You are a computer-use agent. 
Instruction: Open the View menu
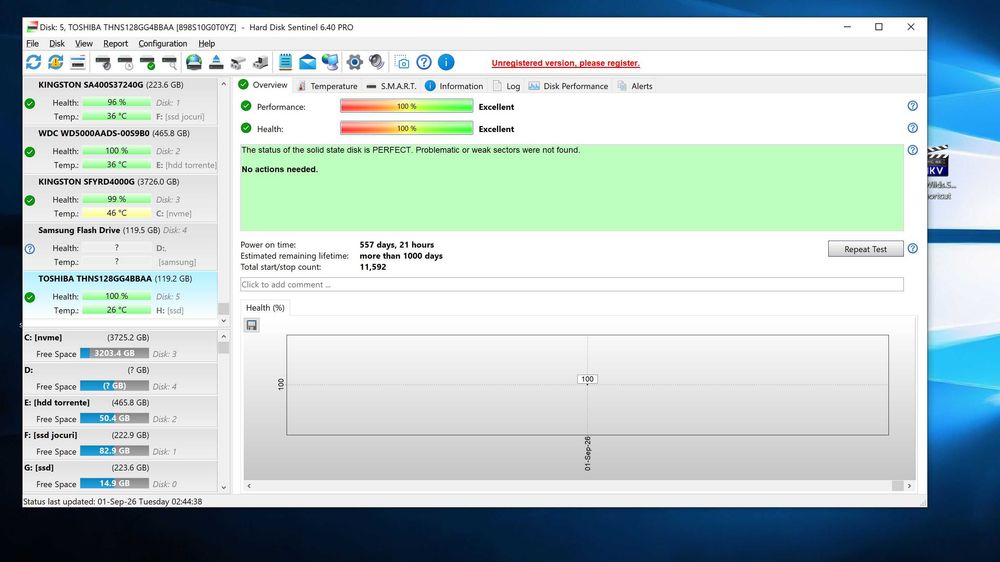(x=84, y=43)
